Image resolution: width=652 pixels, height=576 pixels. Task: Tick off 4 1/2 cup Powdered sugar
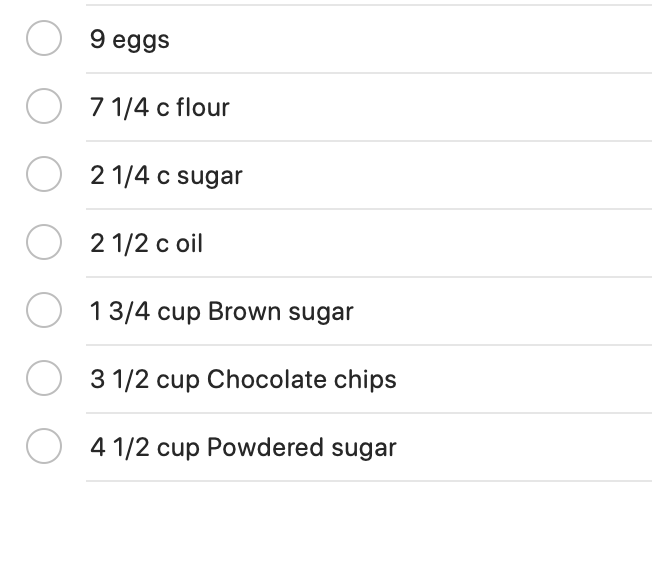click(43, 447)
